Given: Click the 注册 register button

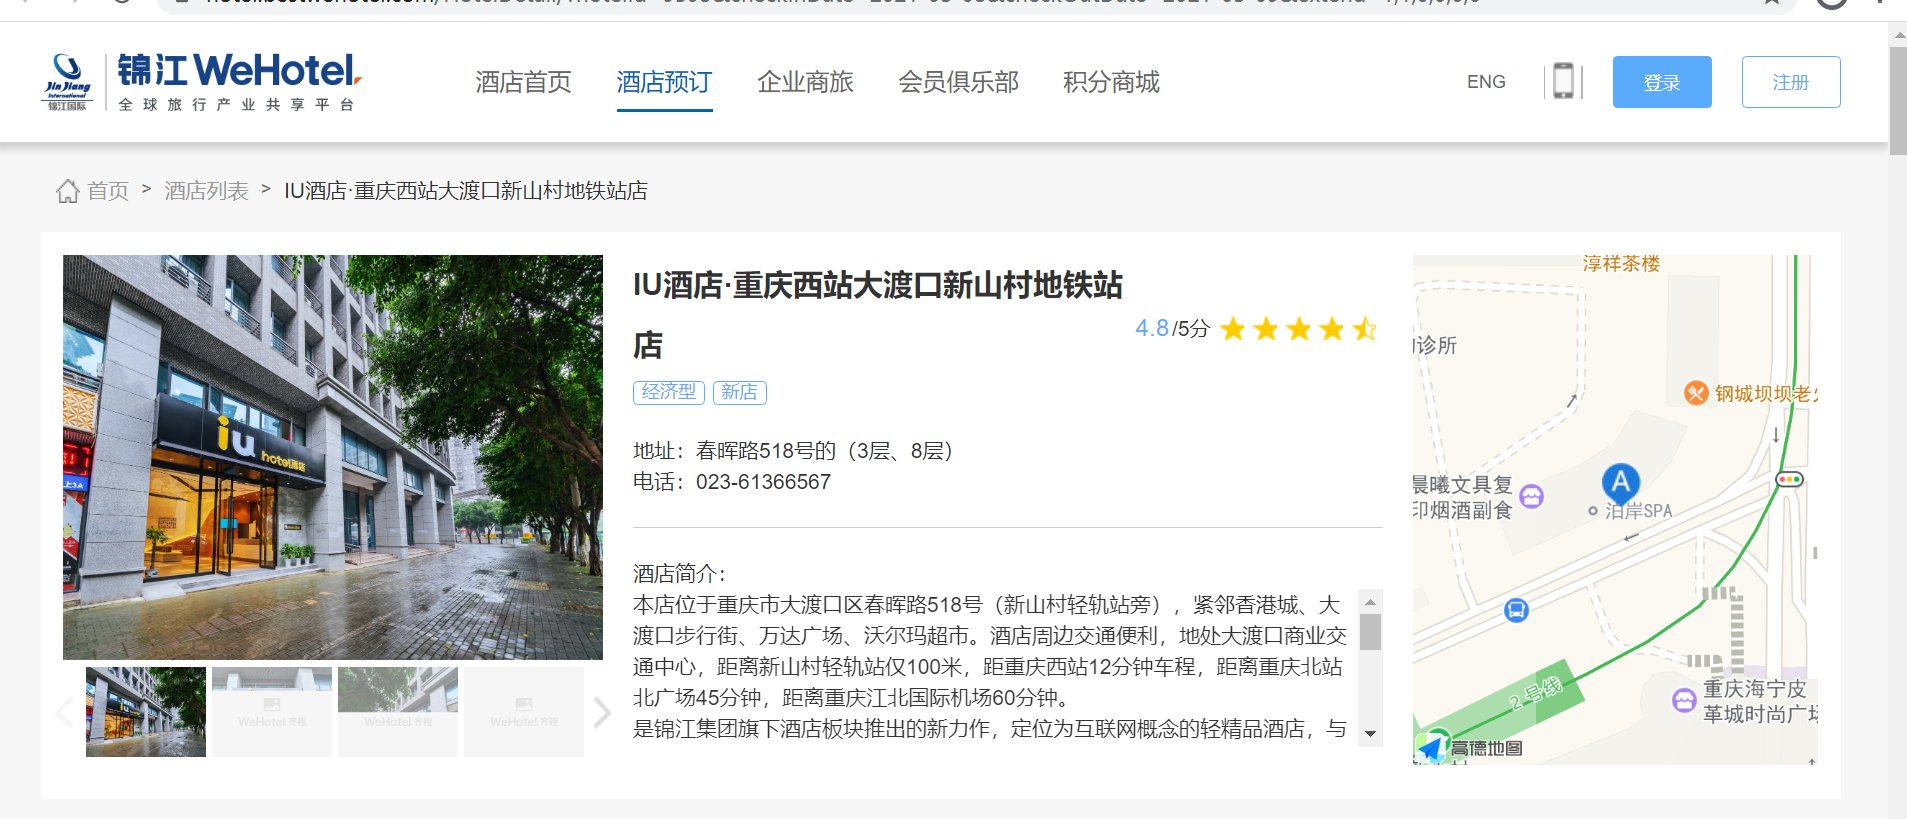Looking at the screenshot, I should pyautogui.click(x=1791, y=82).
